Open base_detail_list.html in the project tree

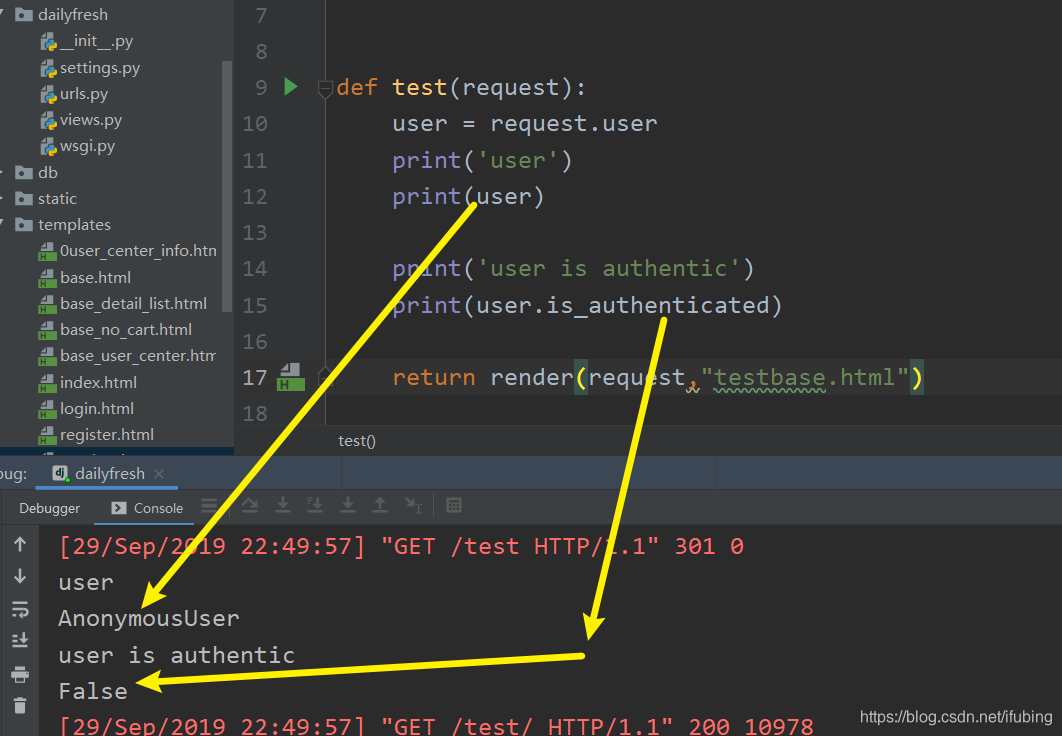tap(133, 303)
